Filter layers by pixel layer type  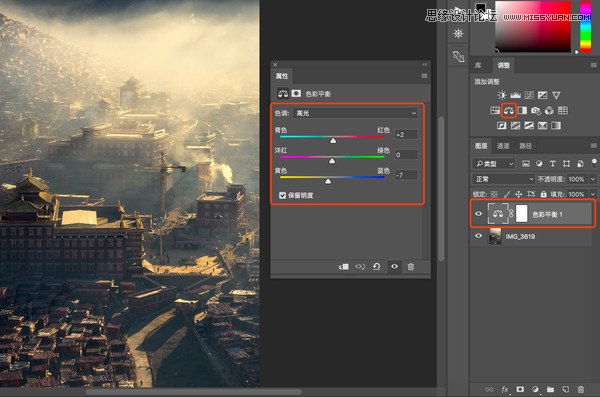coord(526,164)
